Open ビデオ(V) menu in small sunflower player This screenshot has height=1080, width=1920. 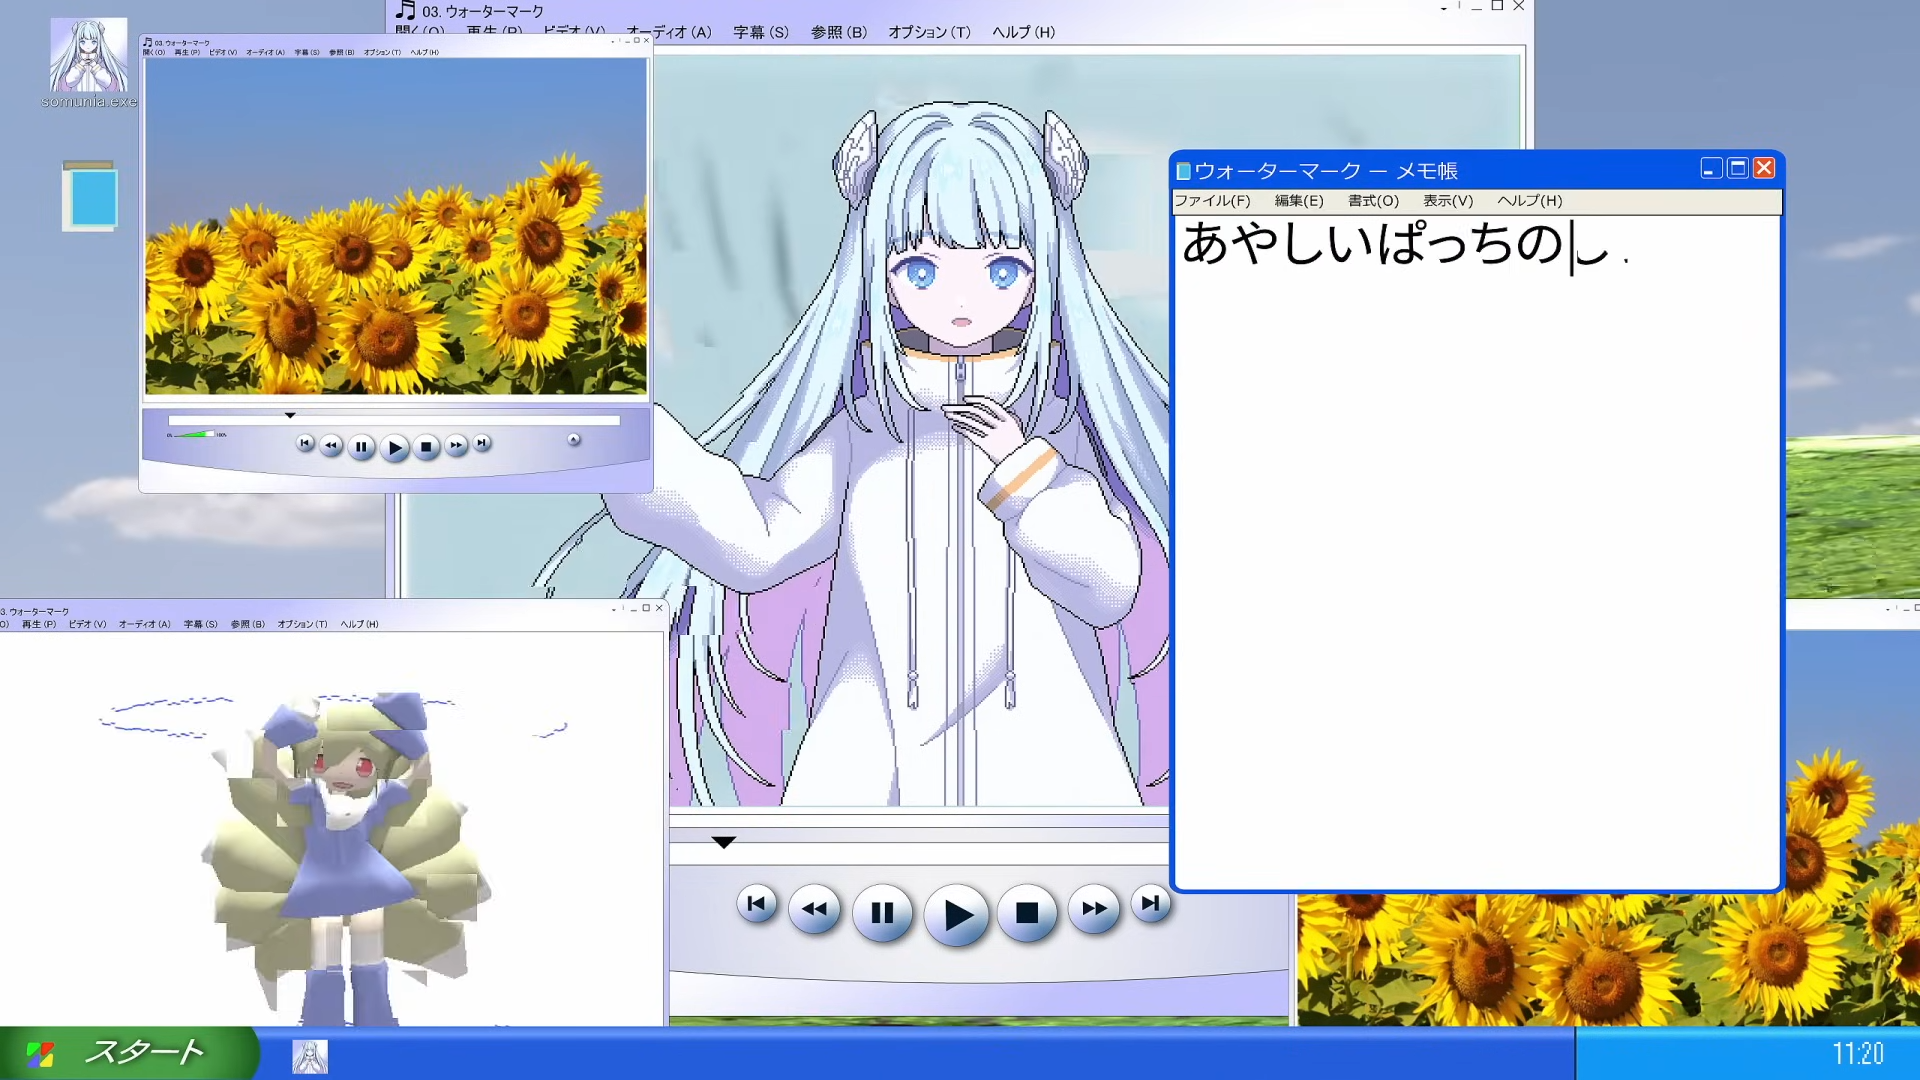[x=223, y=52]
